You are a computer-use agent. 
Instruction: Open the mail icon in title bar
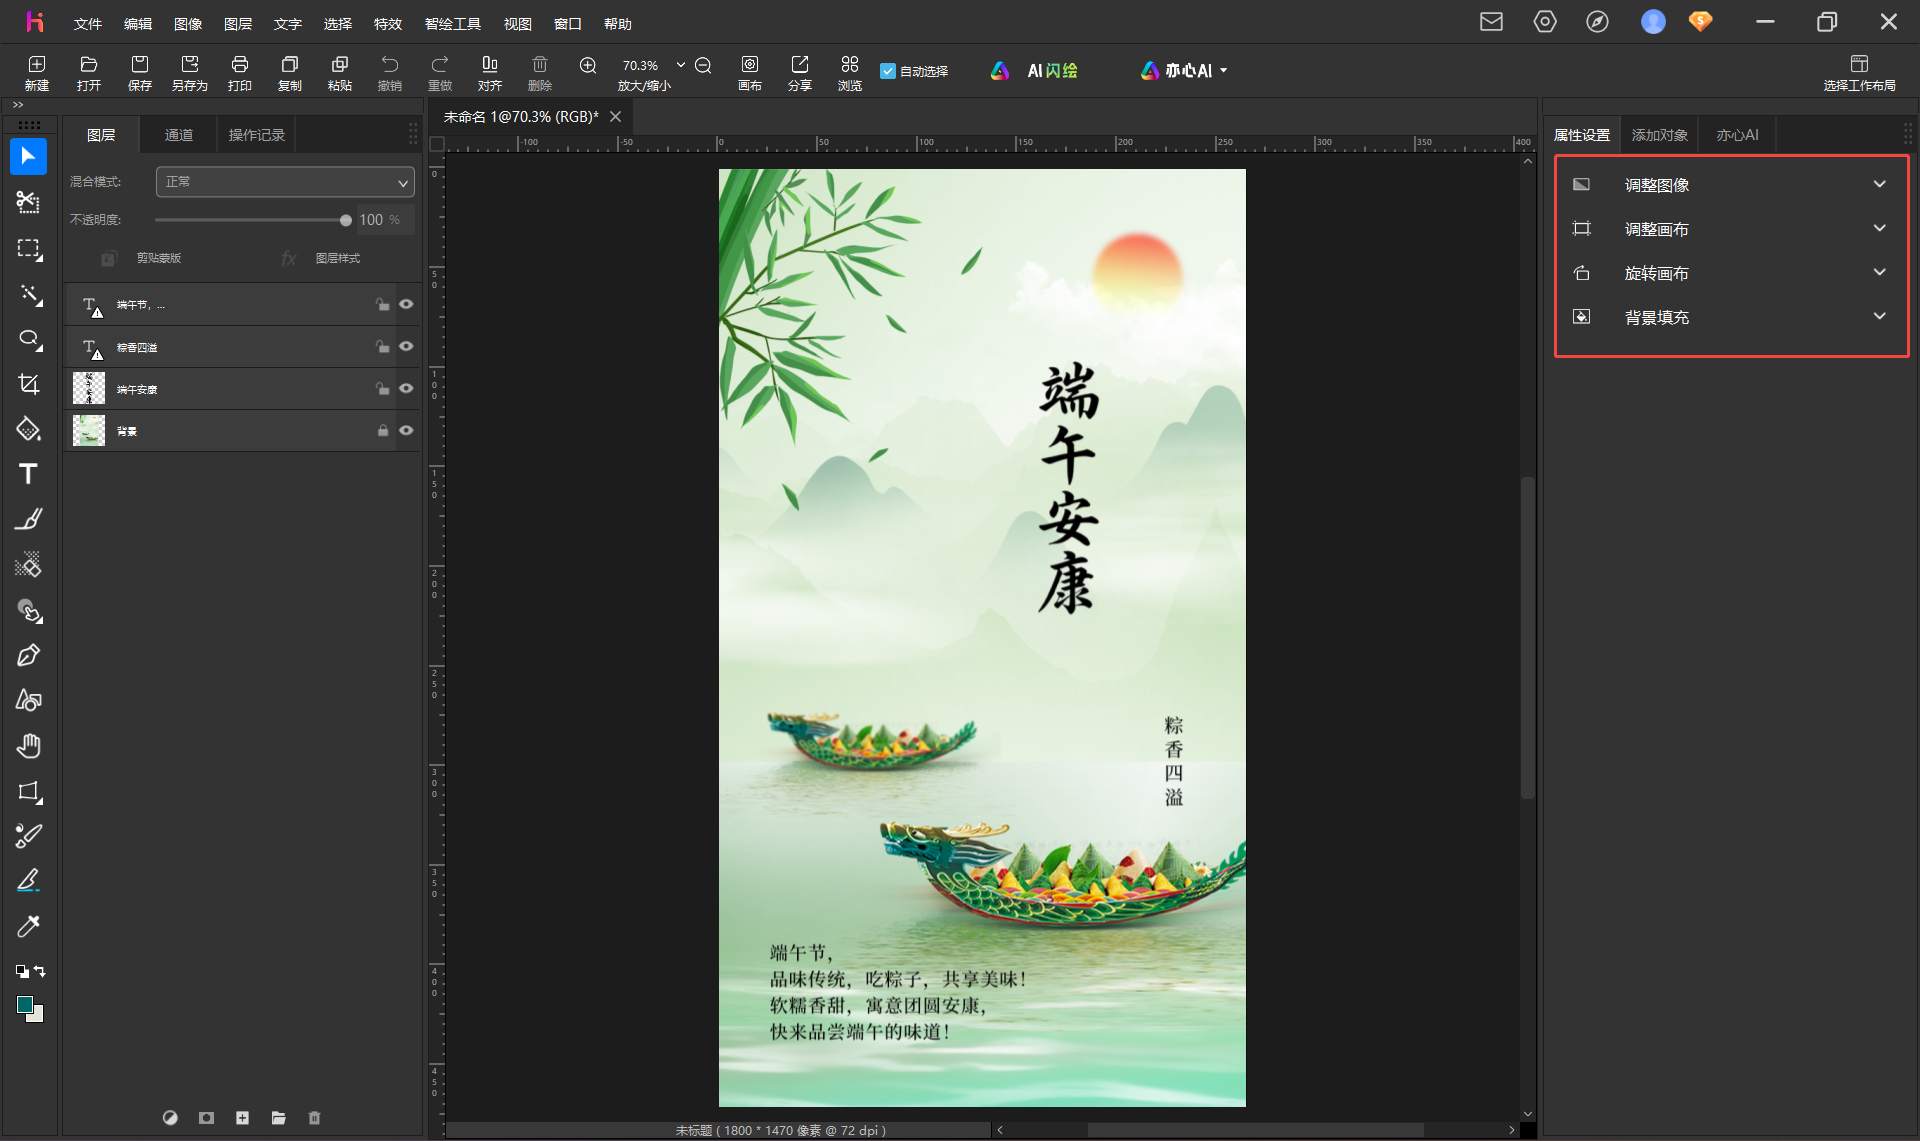pyautogui.click(x=1491, y=22)
